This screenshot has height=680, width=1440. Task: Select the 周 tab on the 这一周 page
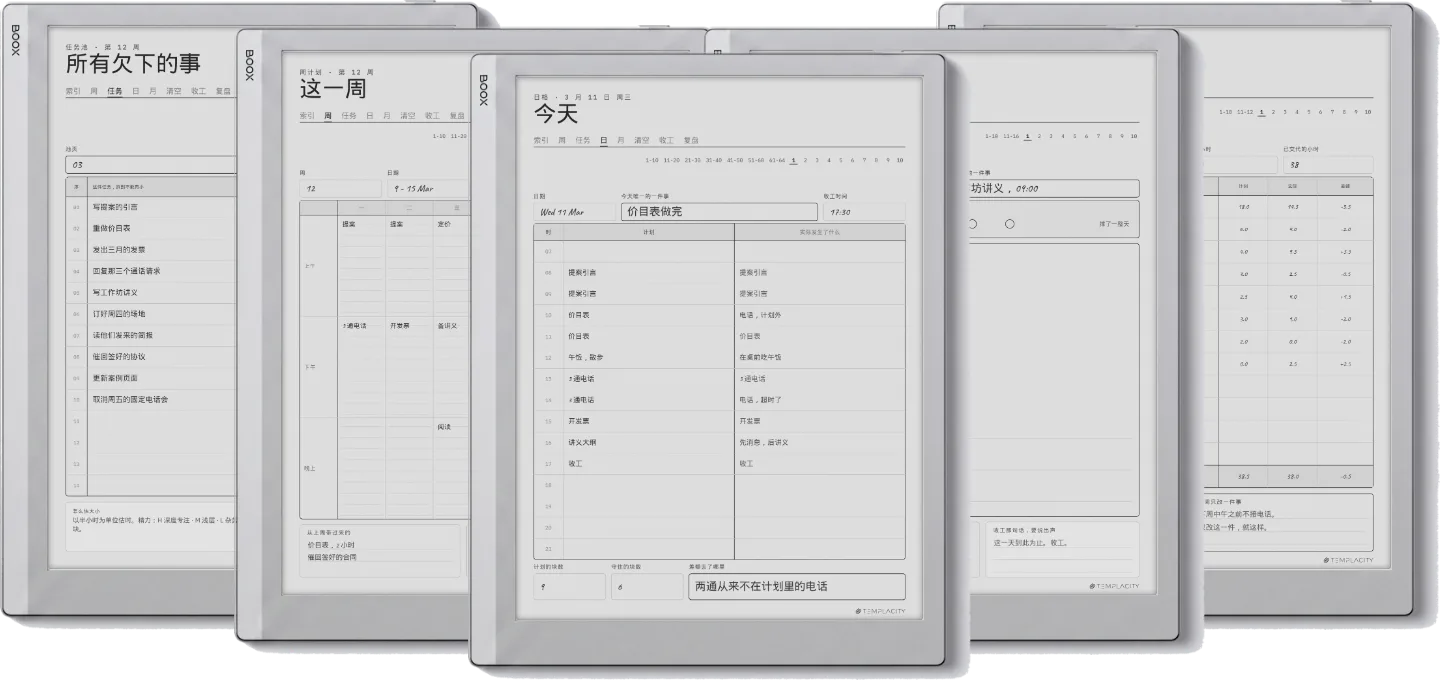[x=328, y=115]
